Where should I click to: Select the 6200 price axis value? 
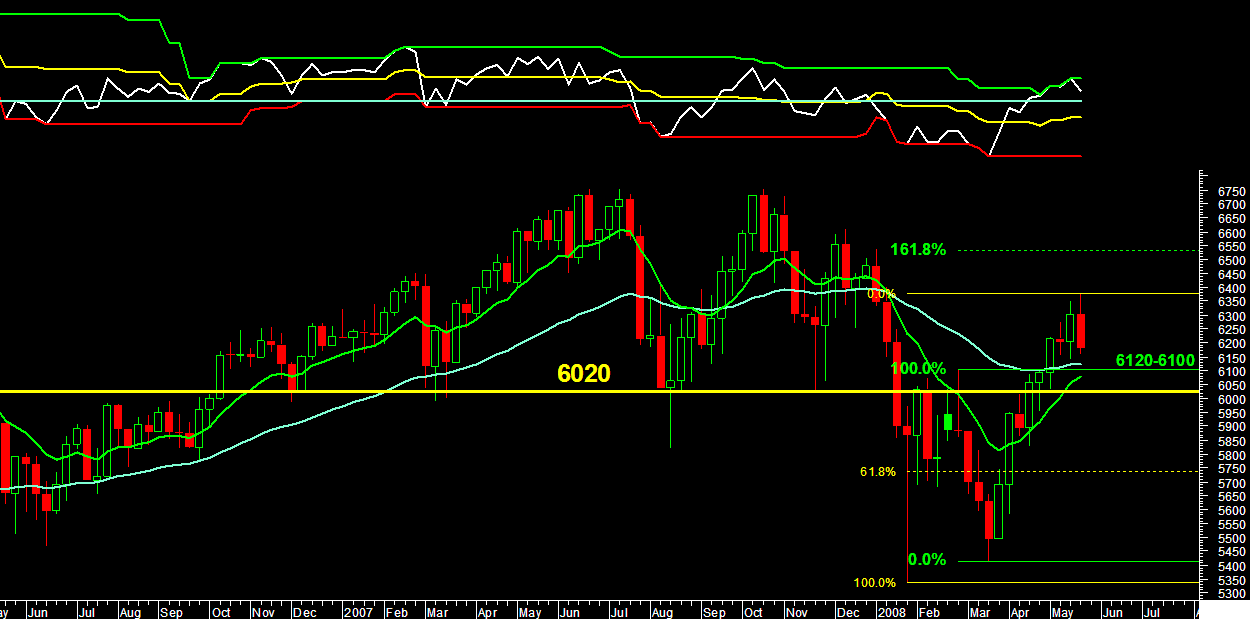click(x=1231, y=344)
